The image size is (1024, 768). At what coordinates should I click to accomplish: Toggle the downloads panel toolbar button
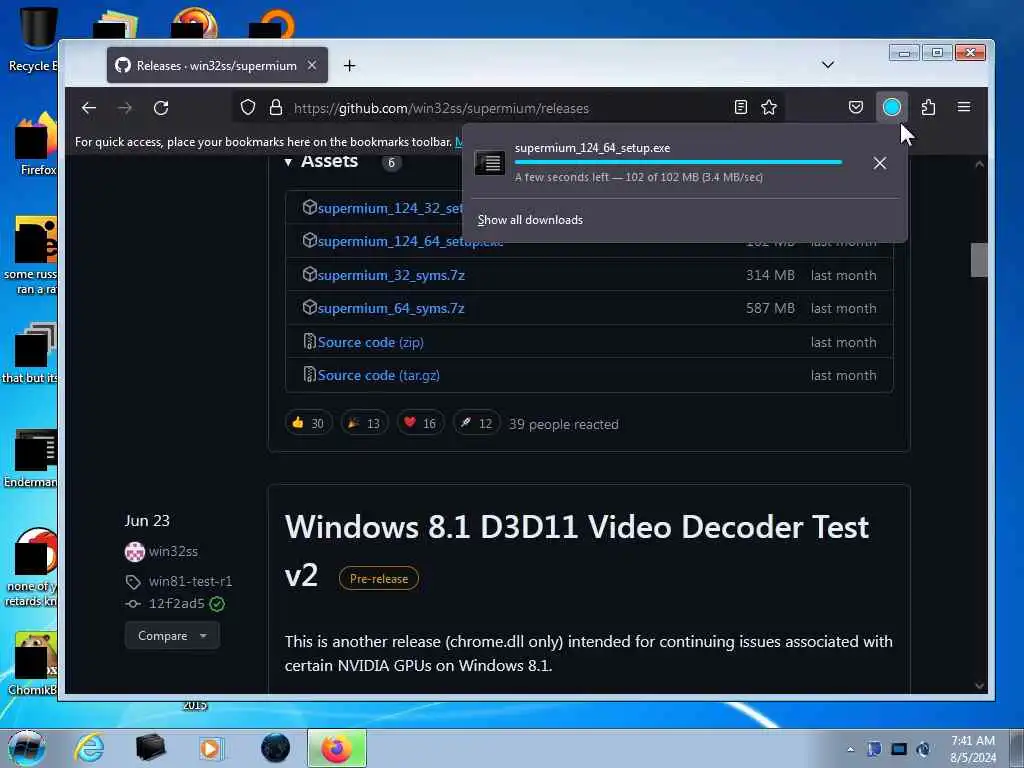[891, 107]
